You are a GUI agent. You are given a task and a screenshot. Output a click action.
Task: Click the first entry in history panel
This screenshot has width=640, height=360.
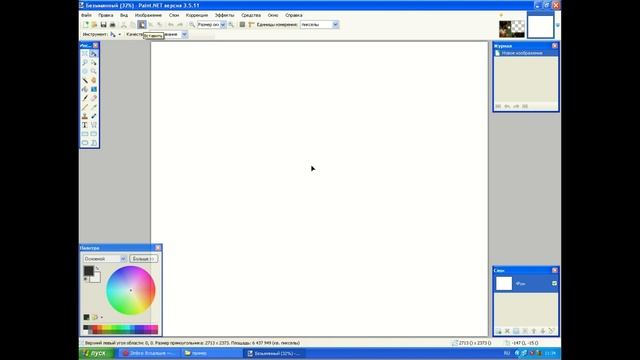pyautogui.click(x=526, y=53)
